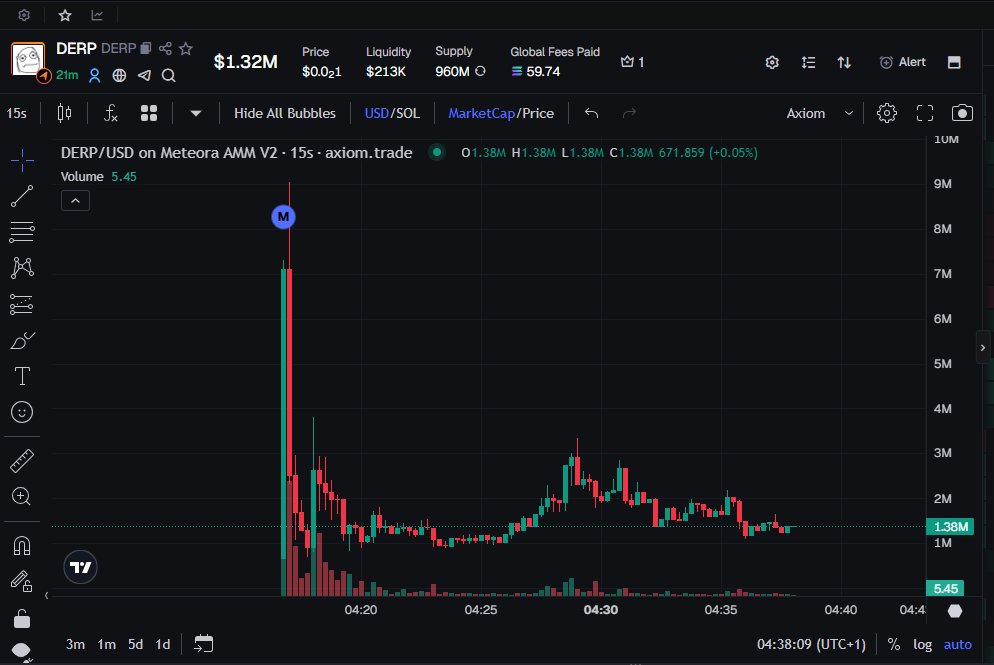
Task: Open the TradingView logo link
Action: point(81,567)
